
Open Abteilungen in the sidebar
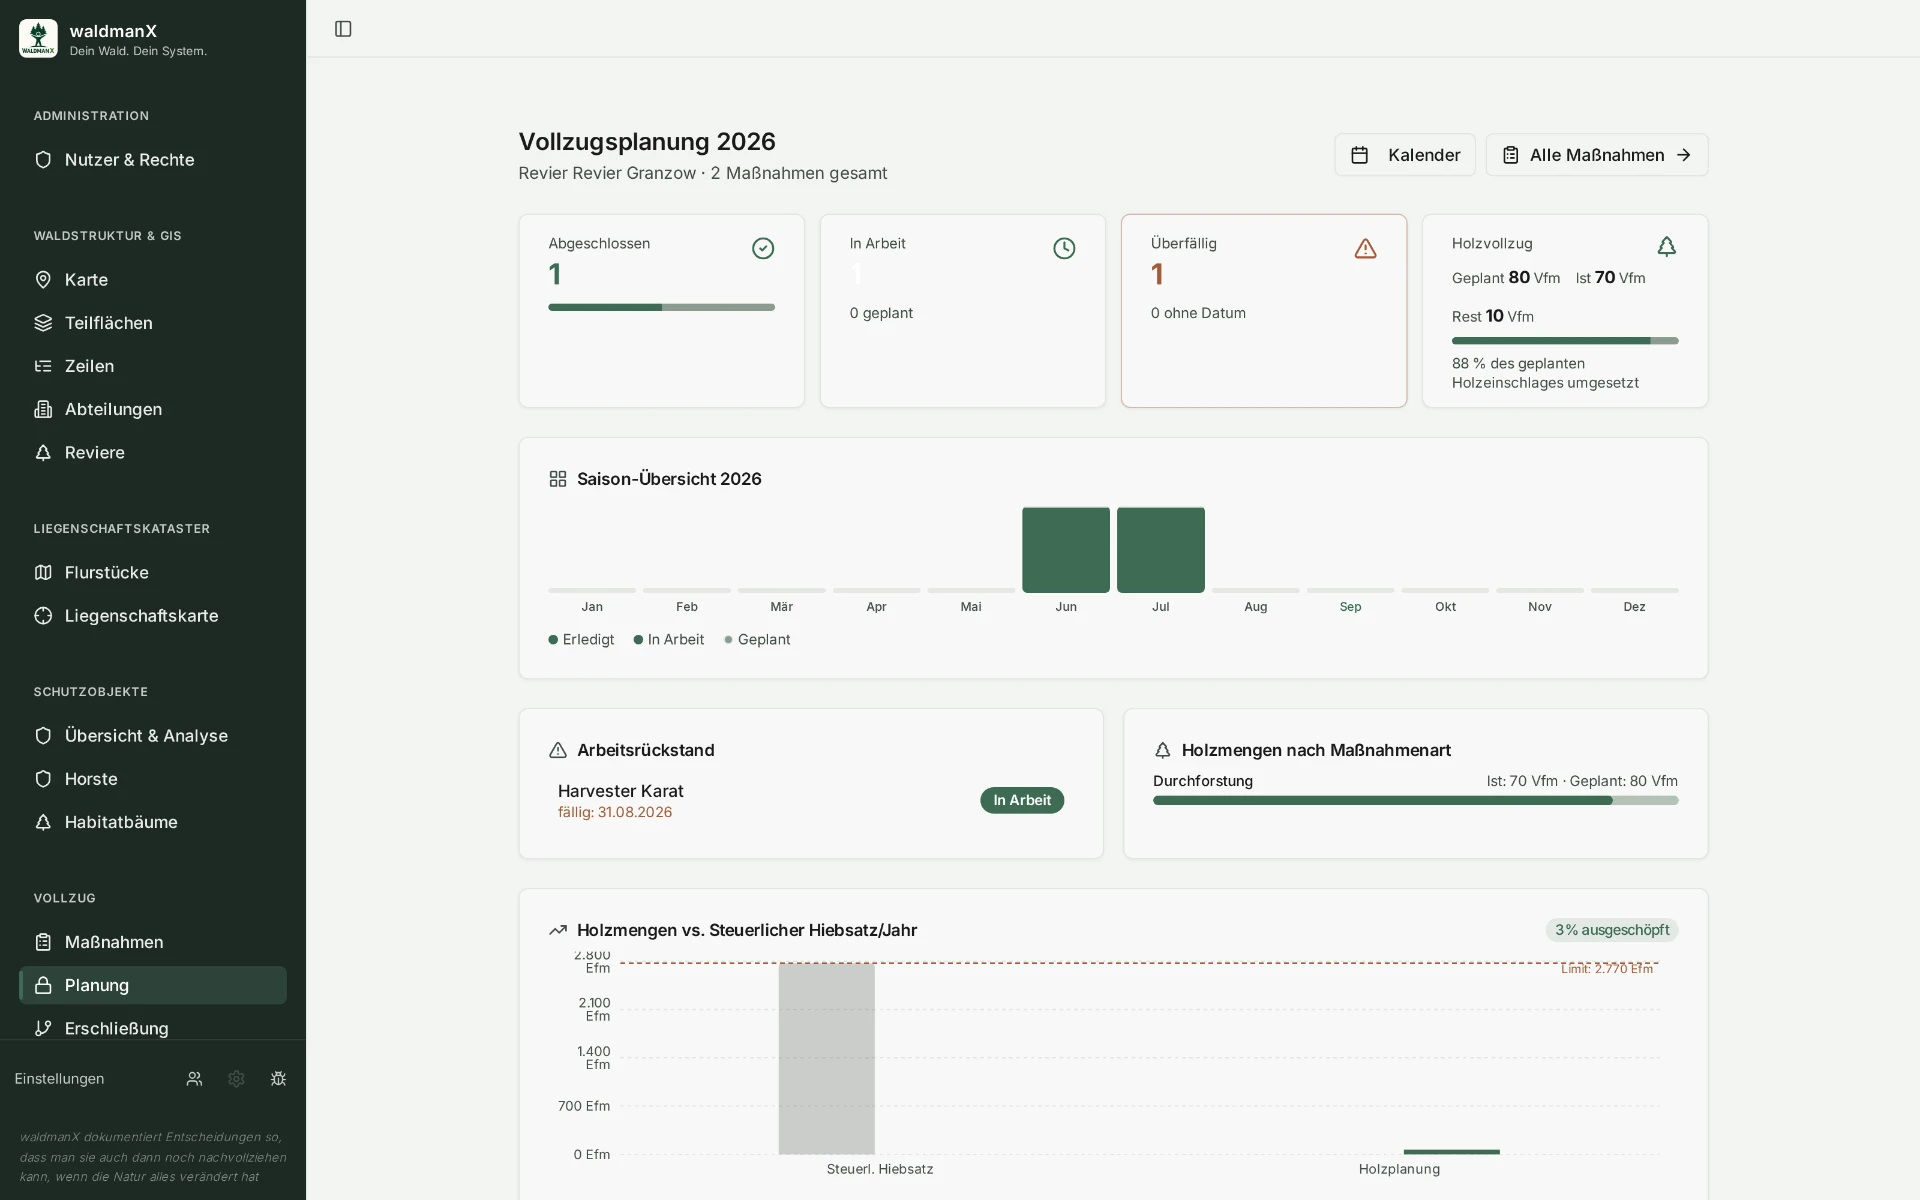point(153,409)
